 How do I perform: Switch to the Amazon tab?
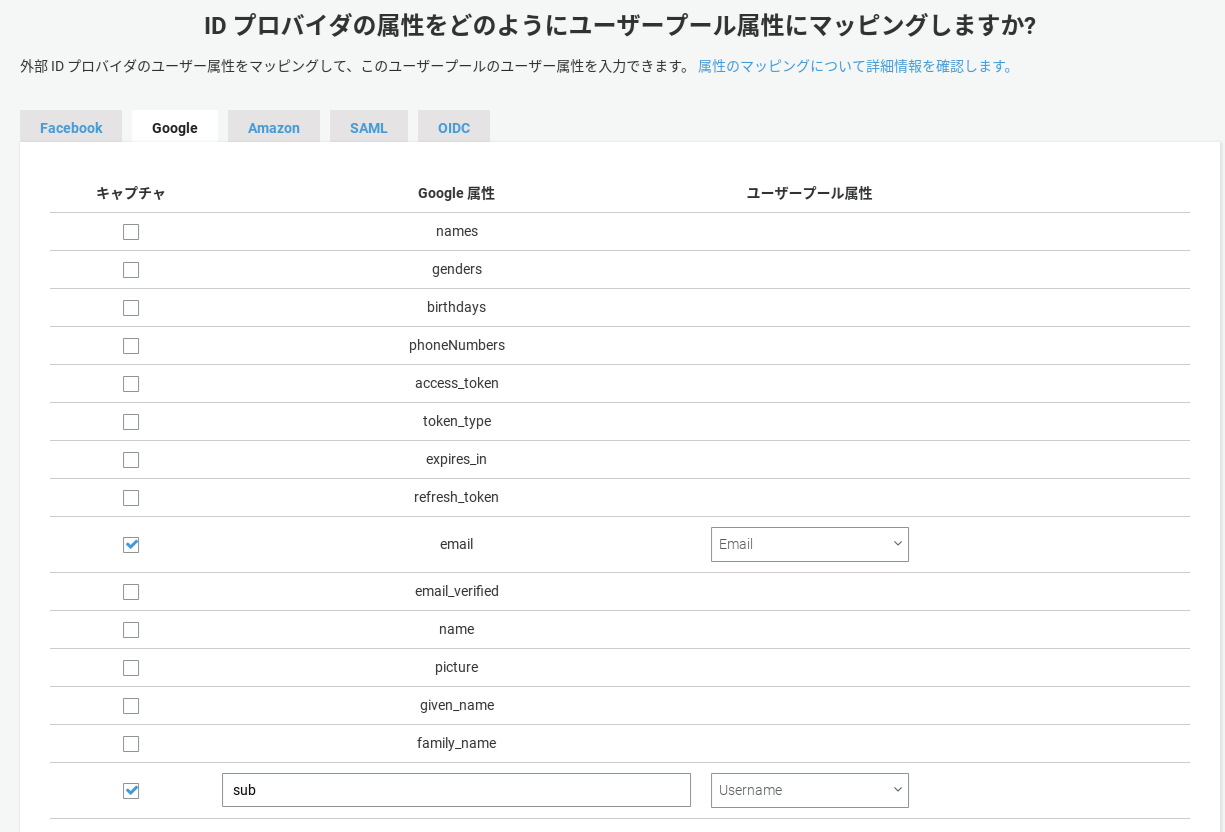pos(274,128)
